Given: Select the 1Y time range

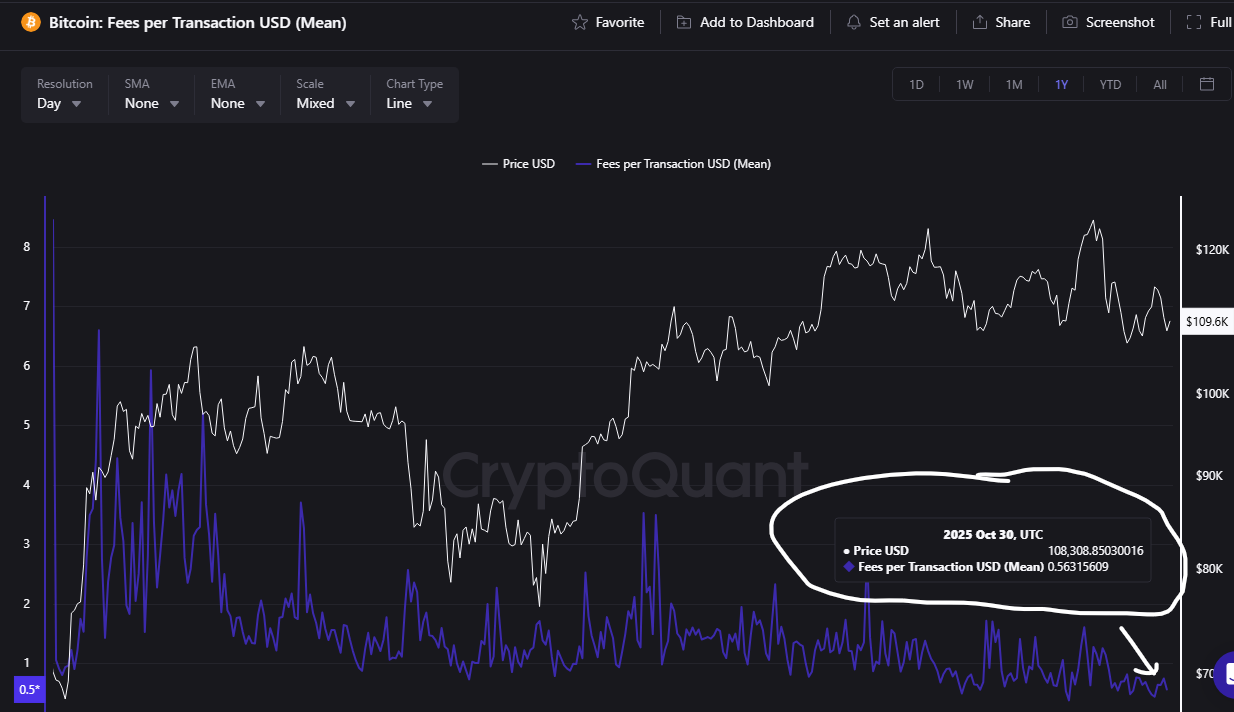Looking at the screenshot, I should (1061, 84).
